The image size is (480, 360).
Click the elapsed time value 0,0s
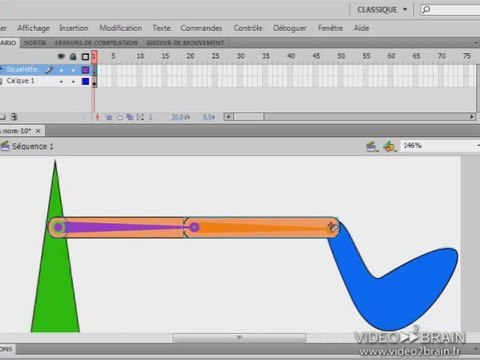tap(209, 117)
